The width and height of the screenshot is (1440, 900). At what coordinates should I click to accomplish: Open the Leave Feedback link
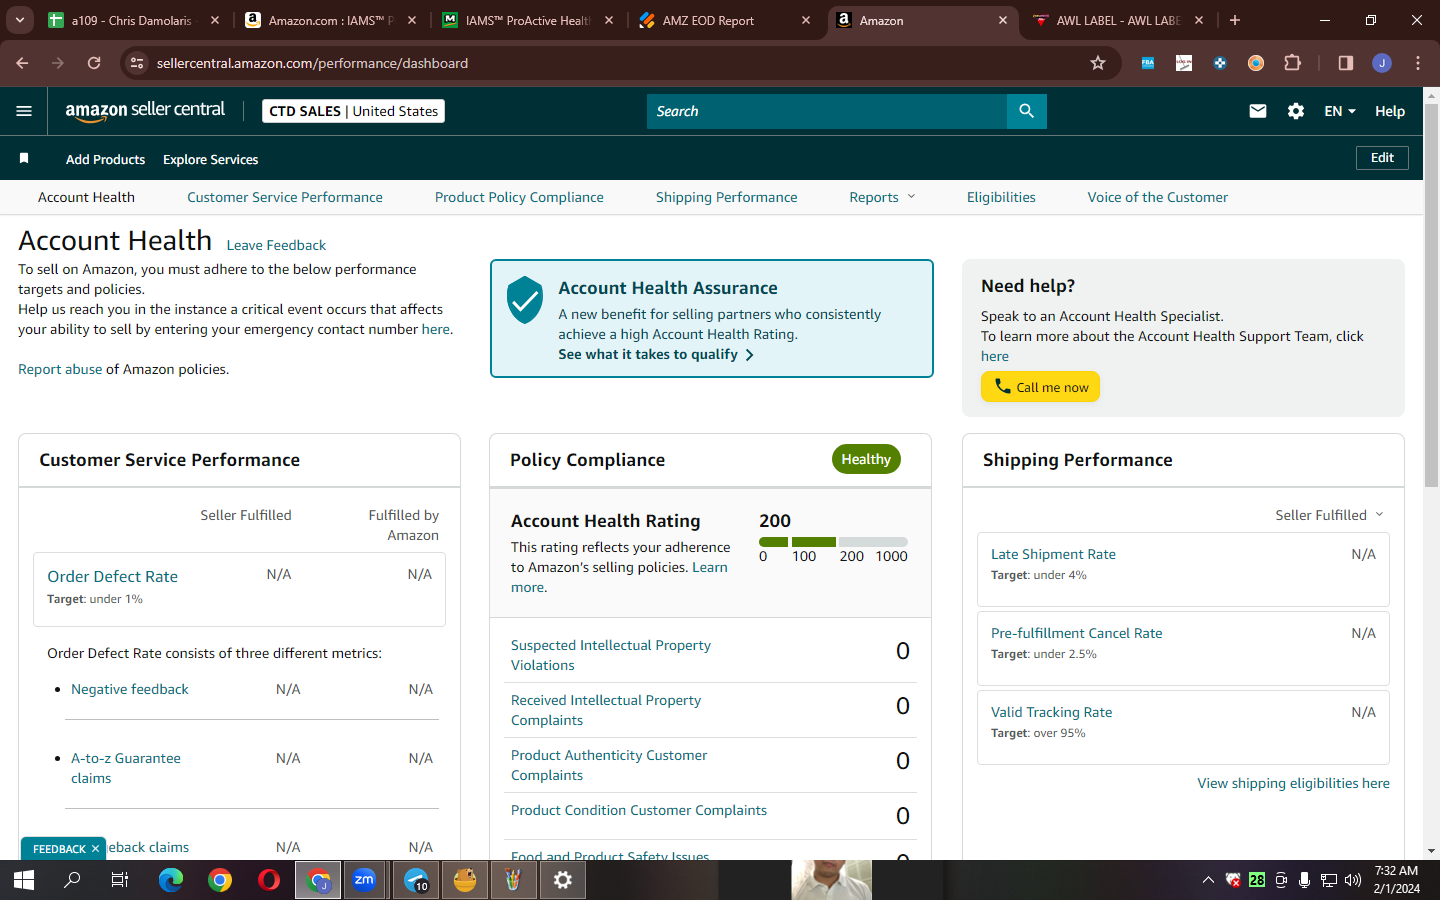tap(276, 245)
